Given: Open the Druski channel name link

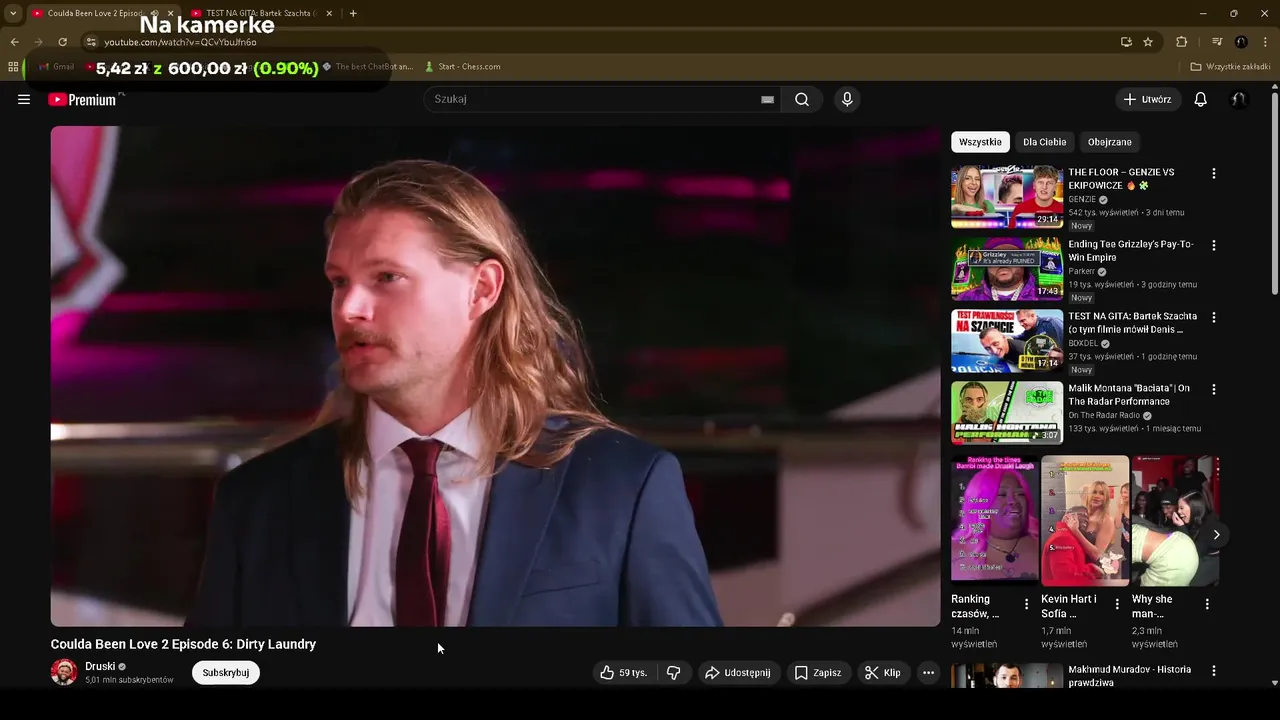Looking at the screenshot, I should tap(100, 666).
